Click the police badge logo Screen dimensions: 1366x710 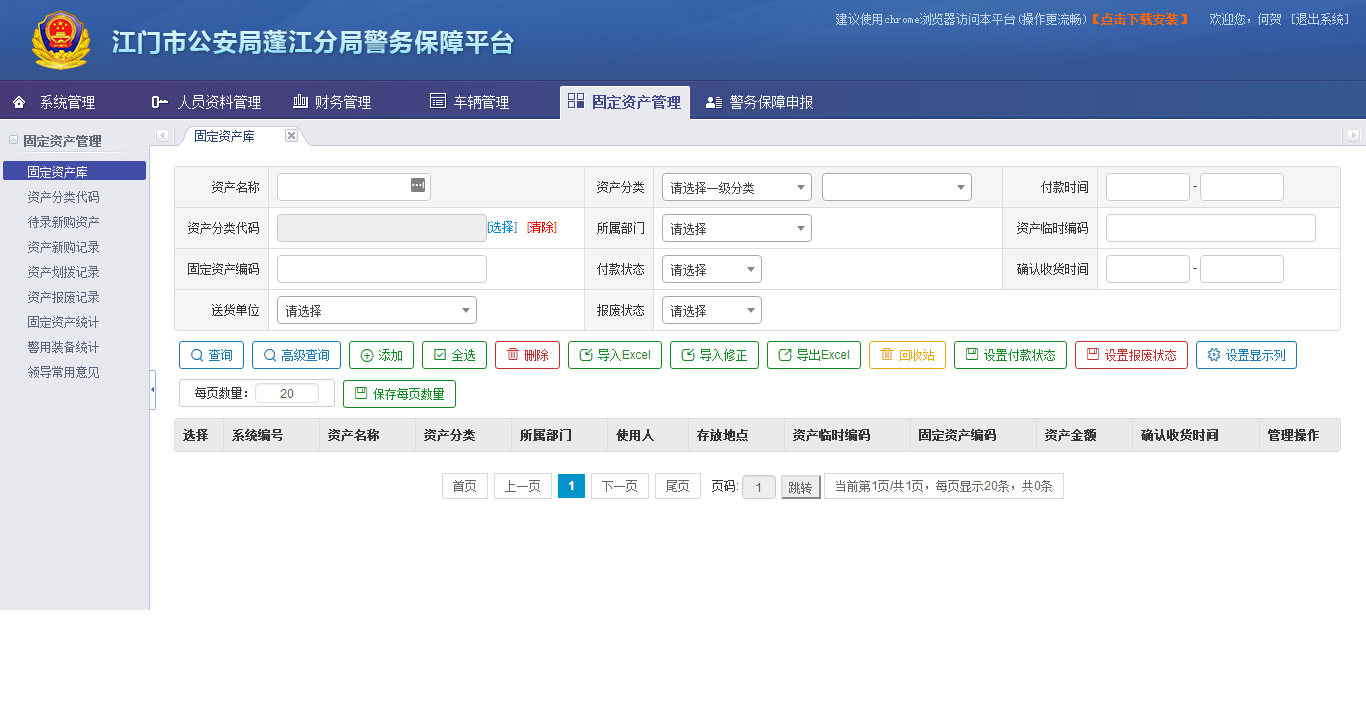point(61,40)
